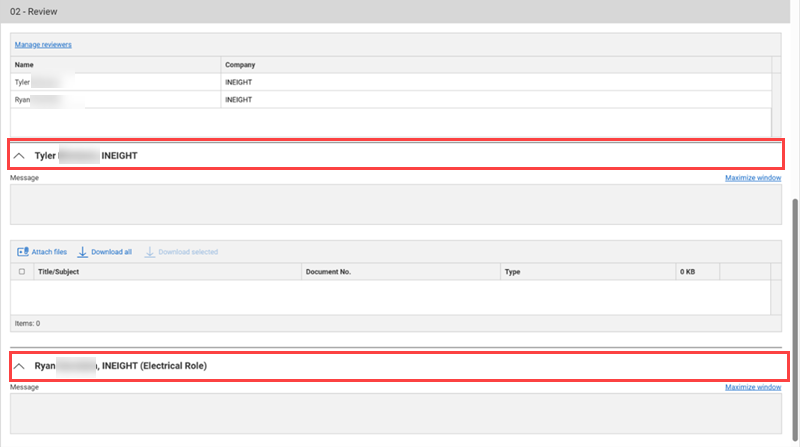Click the page vertical scrollbar thumb

tap(795, 319)
